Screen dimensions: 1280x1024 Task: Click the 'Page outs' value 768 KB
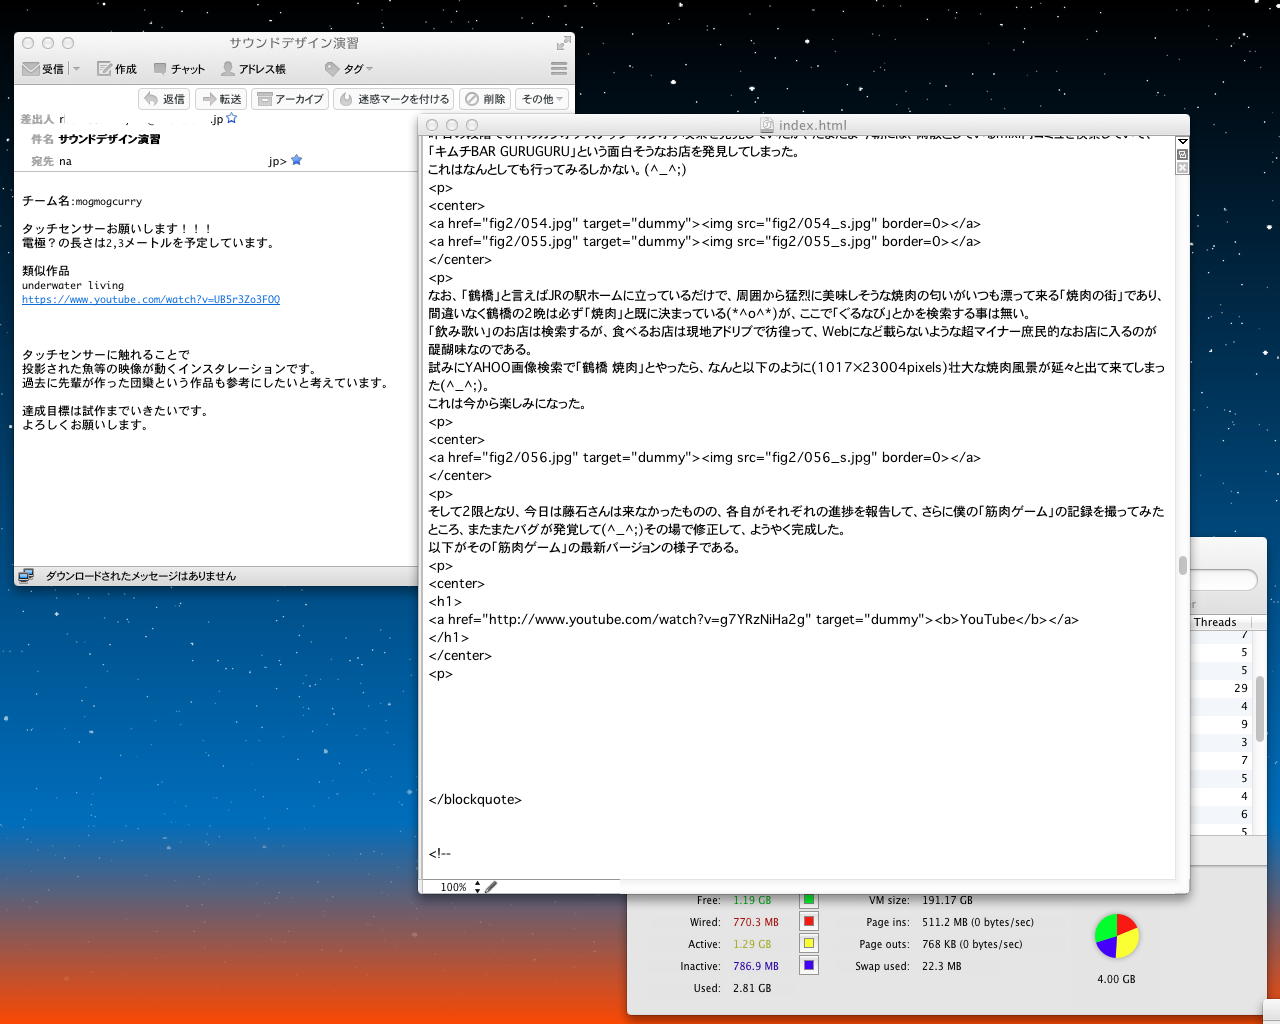[972, 944]
